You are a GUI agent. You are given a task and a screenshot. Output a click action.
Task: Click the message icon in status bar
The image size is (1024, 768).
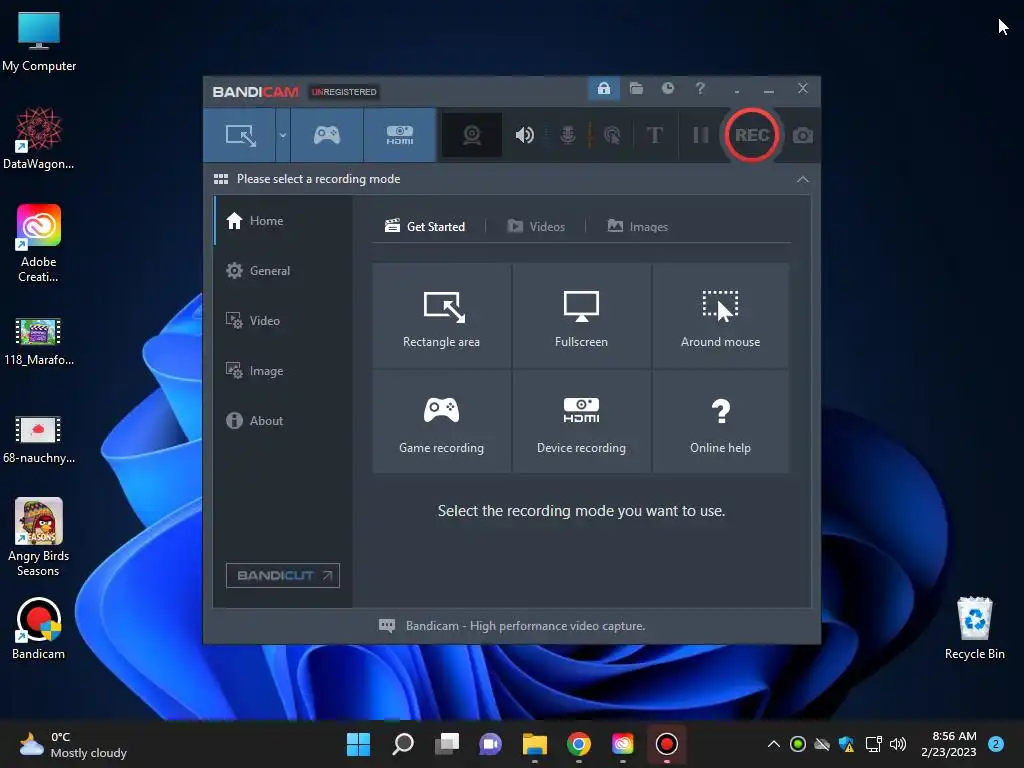point(387,626)
